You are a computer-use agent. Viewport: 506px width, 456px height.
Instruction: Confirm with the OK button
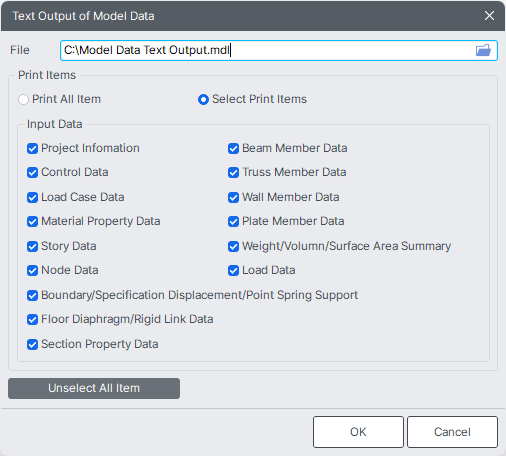coord(358,432)
